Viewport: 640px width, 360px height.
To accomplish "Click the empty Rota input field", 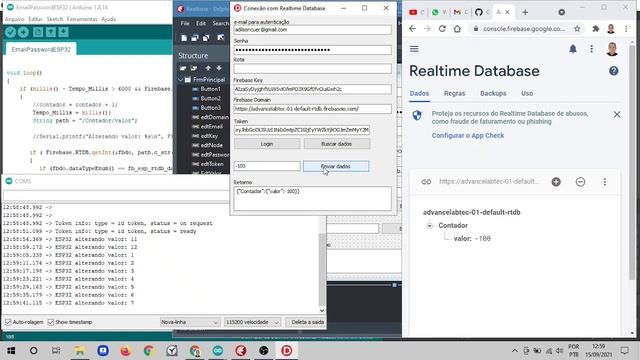I will (x=313, y=69).
